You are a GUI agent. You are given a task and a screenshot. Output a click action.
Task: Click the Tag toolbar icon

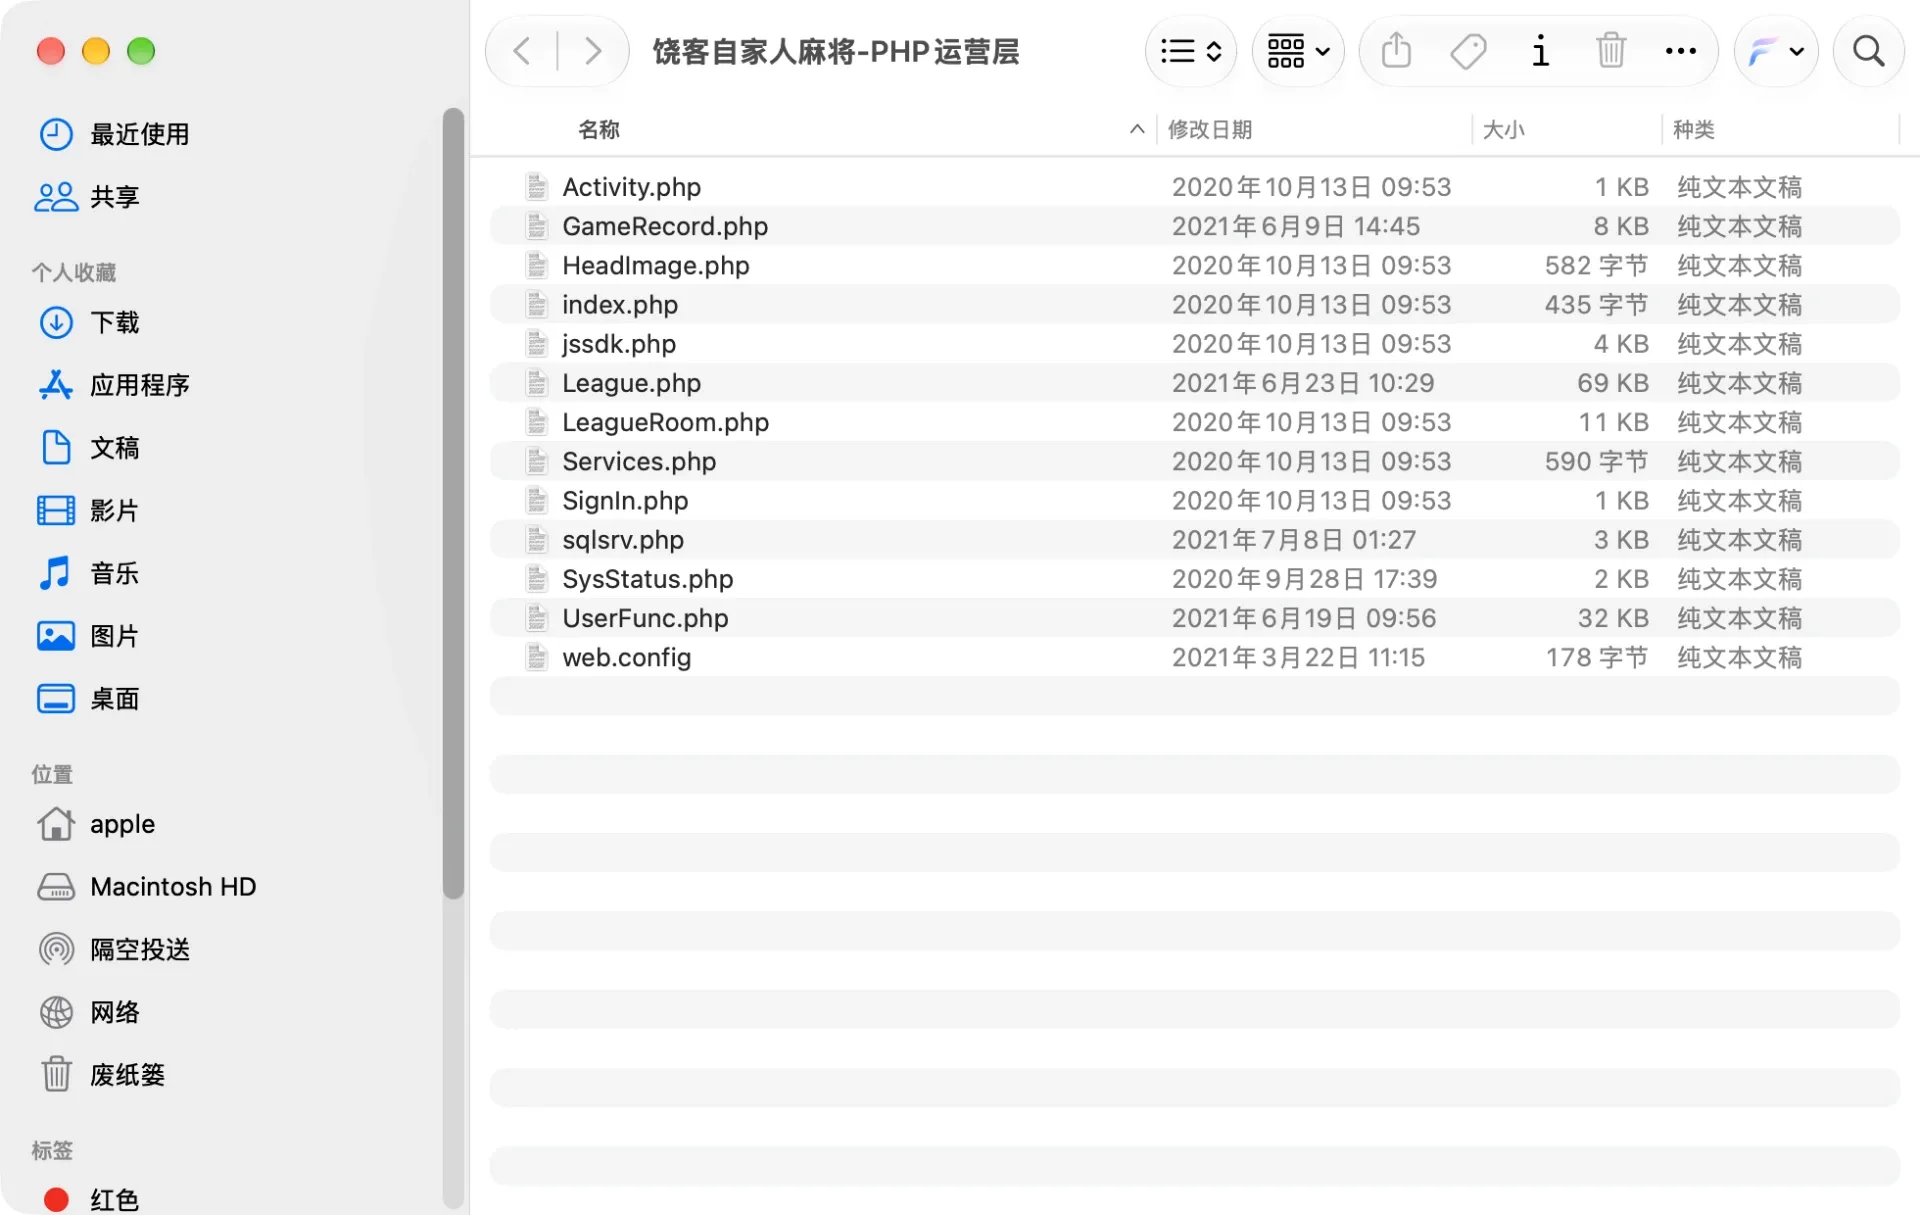tap(1468, 51)
